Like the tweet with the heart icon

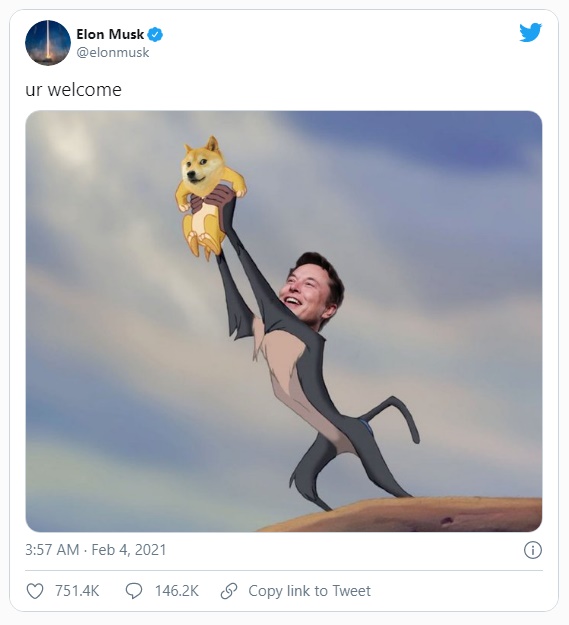pos(35,591)
